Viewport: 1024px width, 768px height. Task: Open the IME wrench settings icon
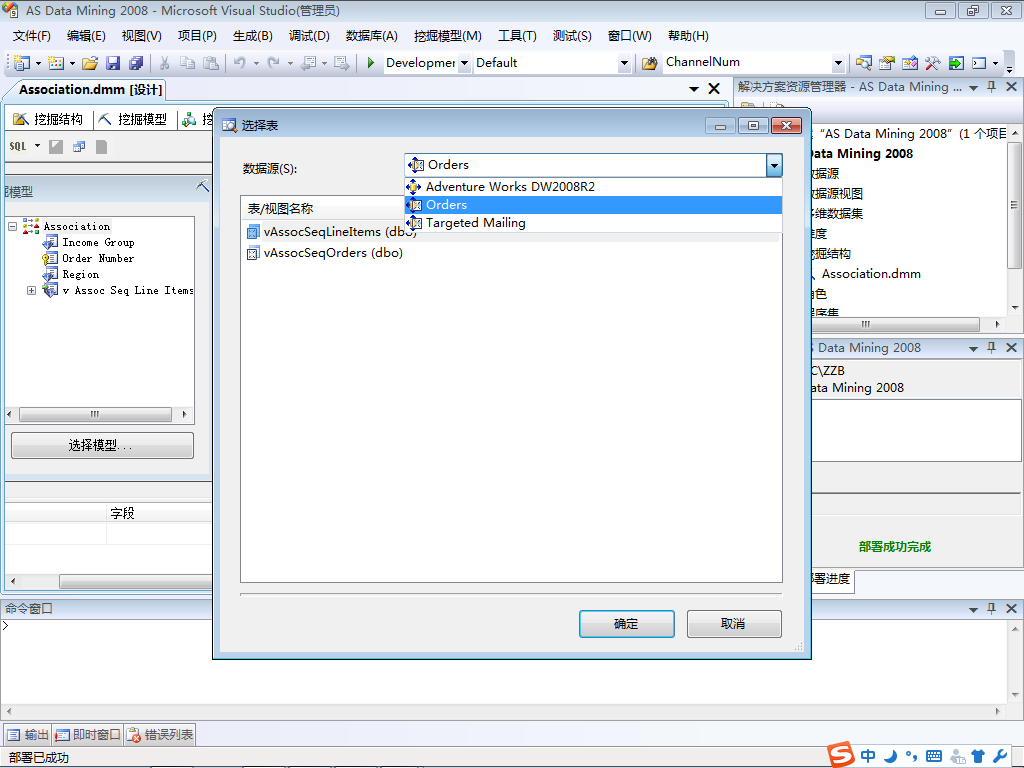[x=999, y=756]
